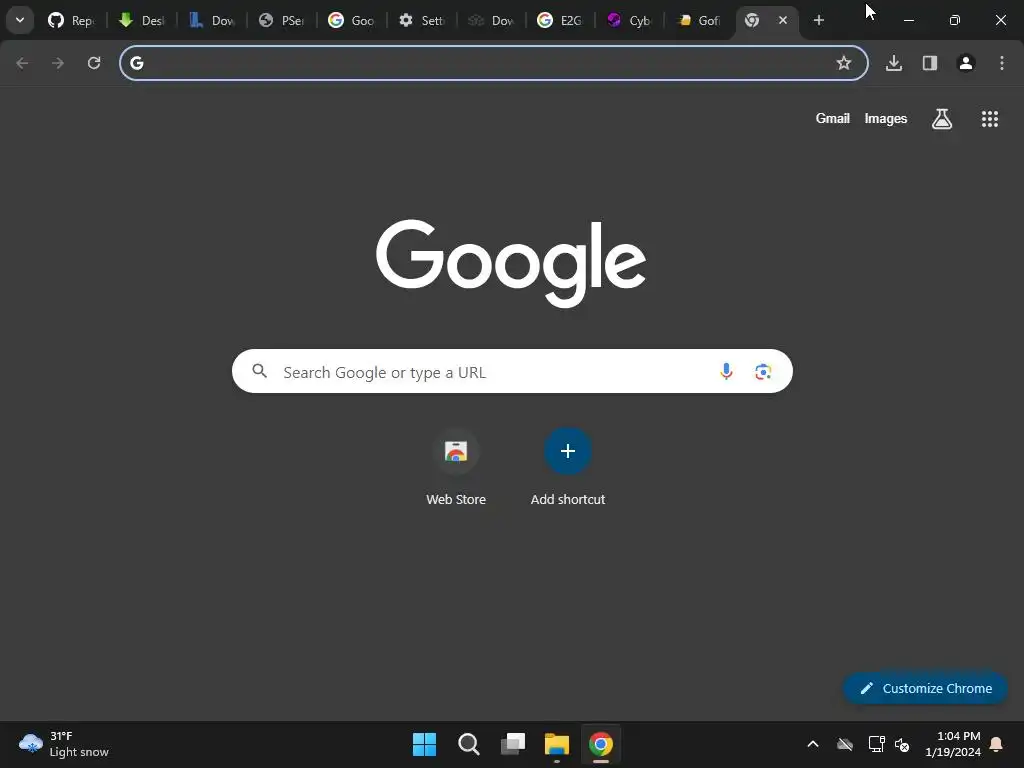
Task: Click the magnifier icon in search box
Action: 260,372
